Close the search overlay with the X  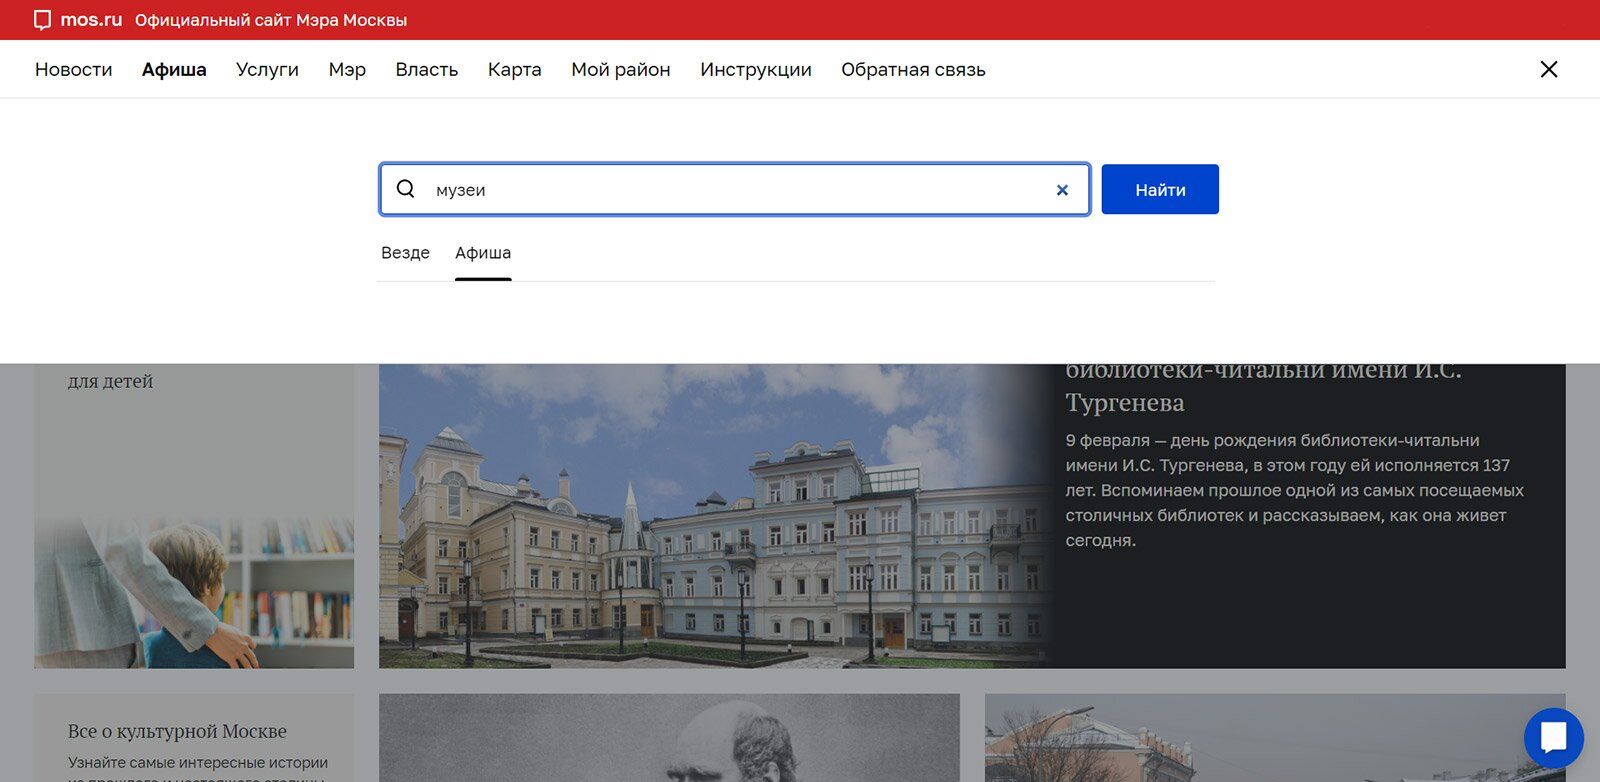[x=1549, y=69]
